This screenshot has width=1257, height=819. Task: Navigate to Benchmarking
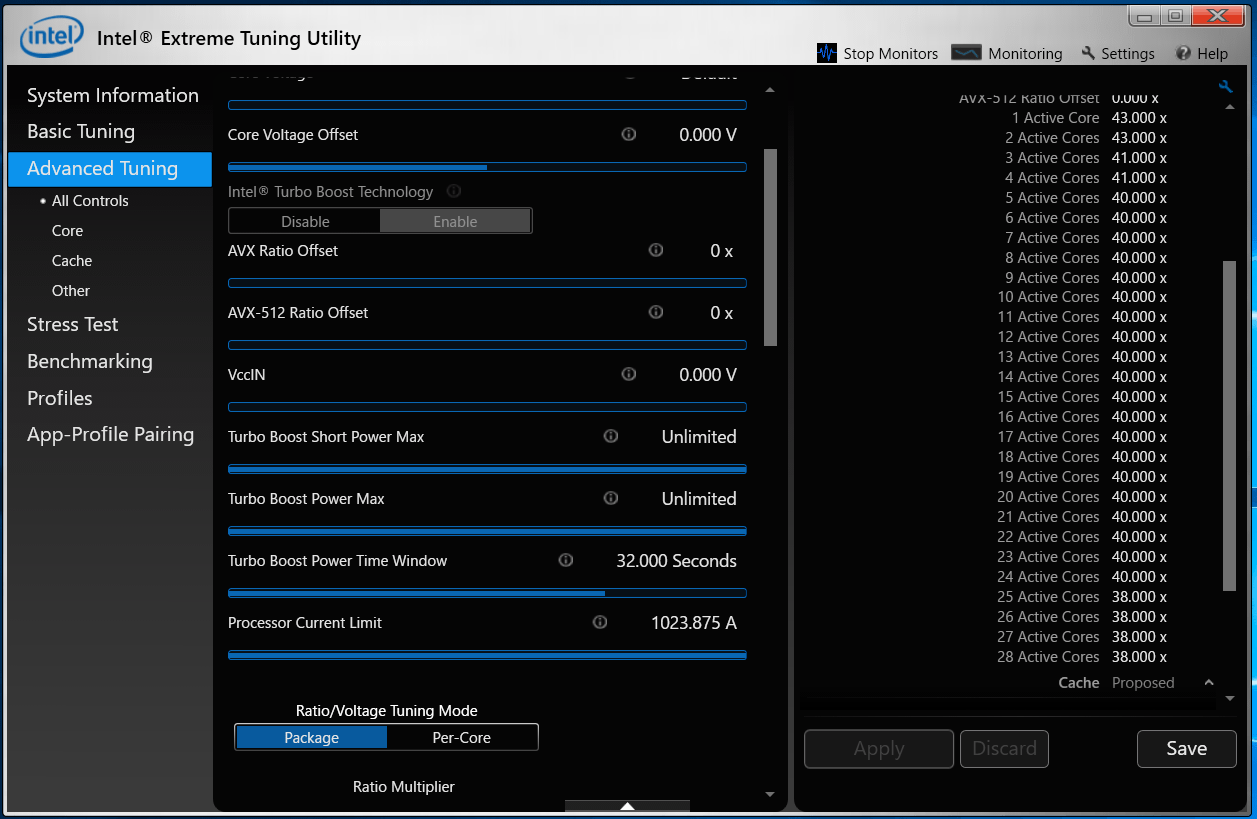[x=90, y=361]
